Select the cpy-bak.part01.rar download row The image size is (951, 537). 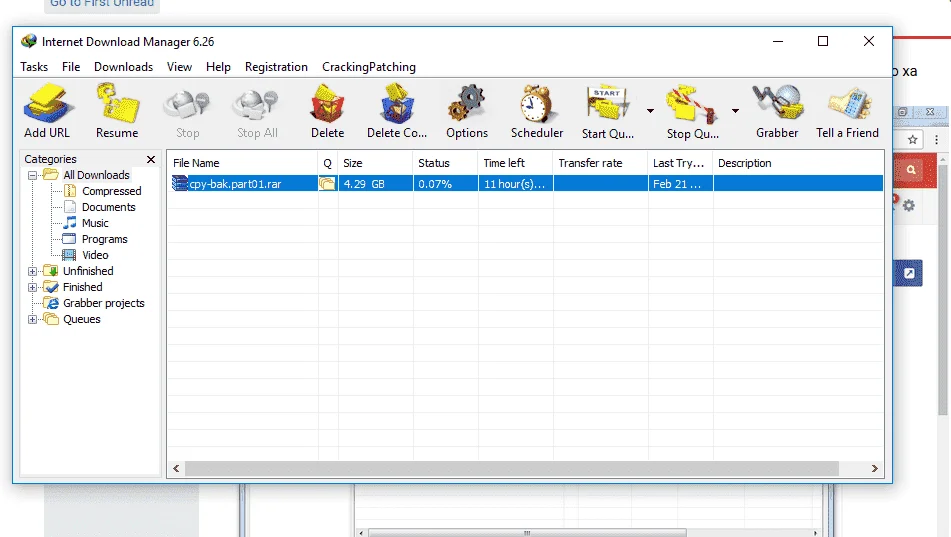(x=525, y=183)
